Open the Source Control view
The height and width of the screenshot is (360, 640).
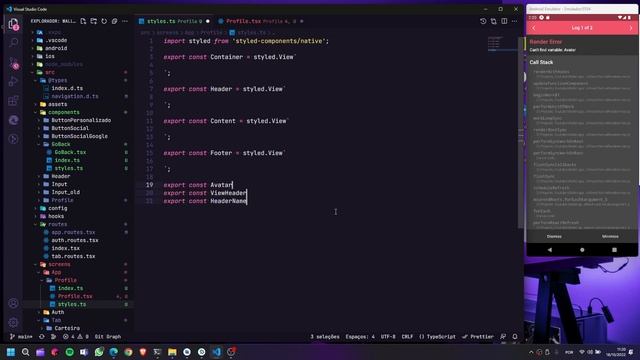(x=13, y=62)
